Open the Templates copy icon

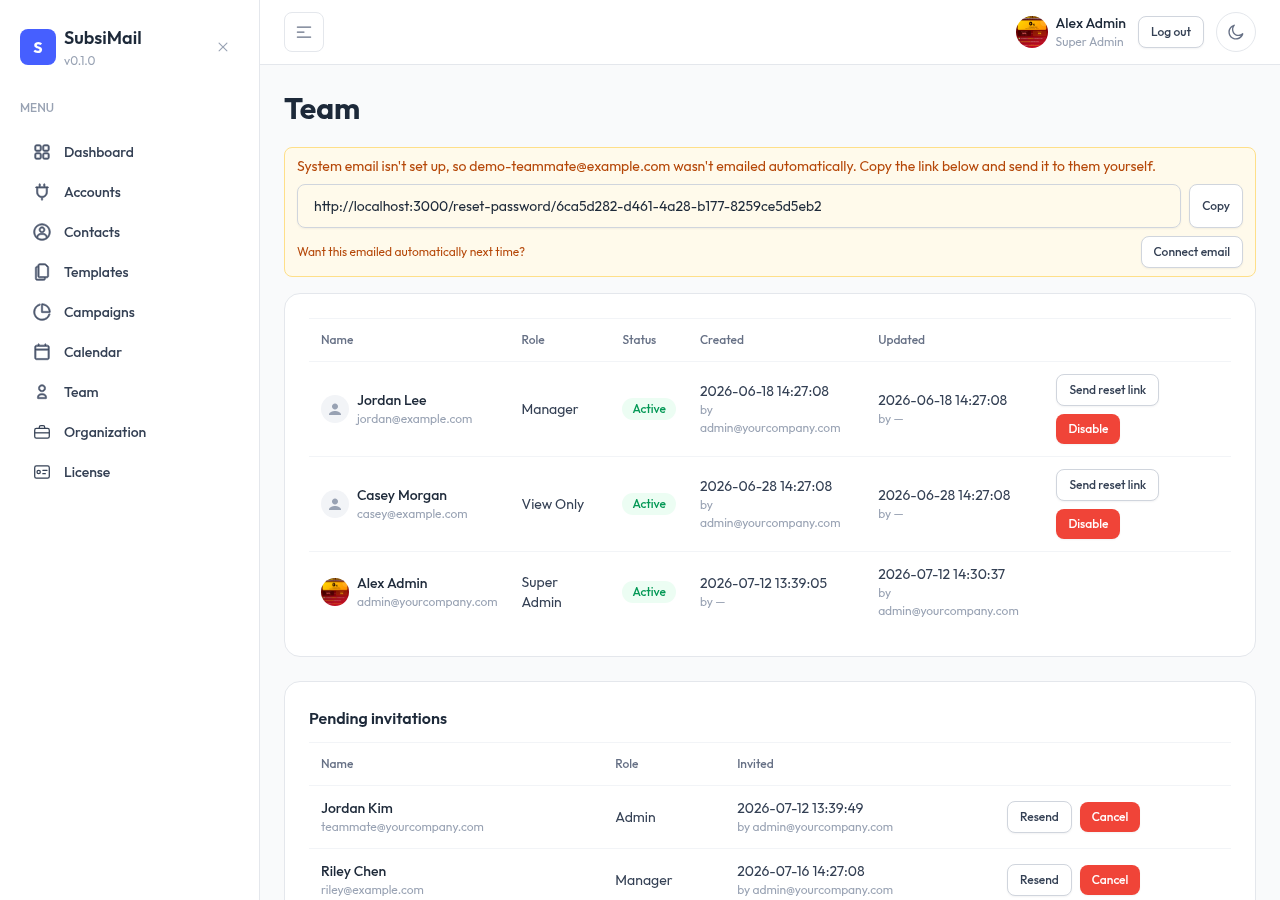42,272
